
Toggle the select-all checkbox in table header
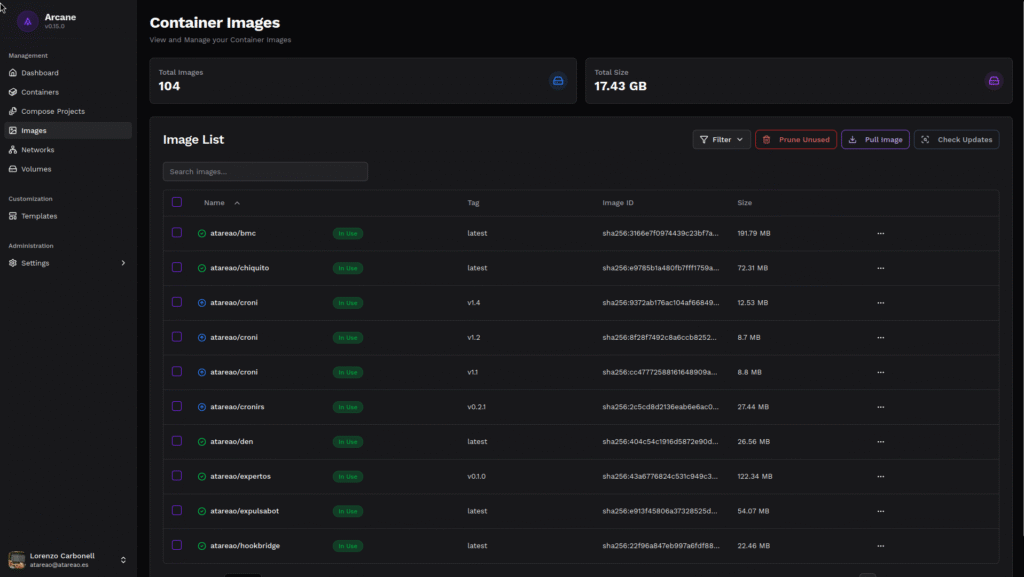(177, 202)
